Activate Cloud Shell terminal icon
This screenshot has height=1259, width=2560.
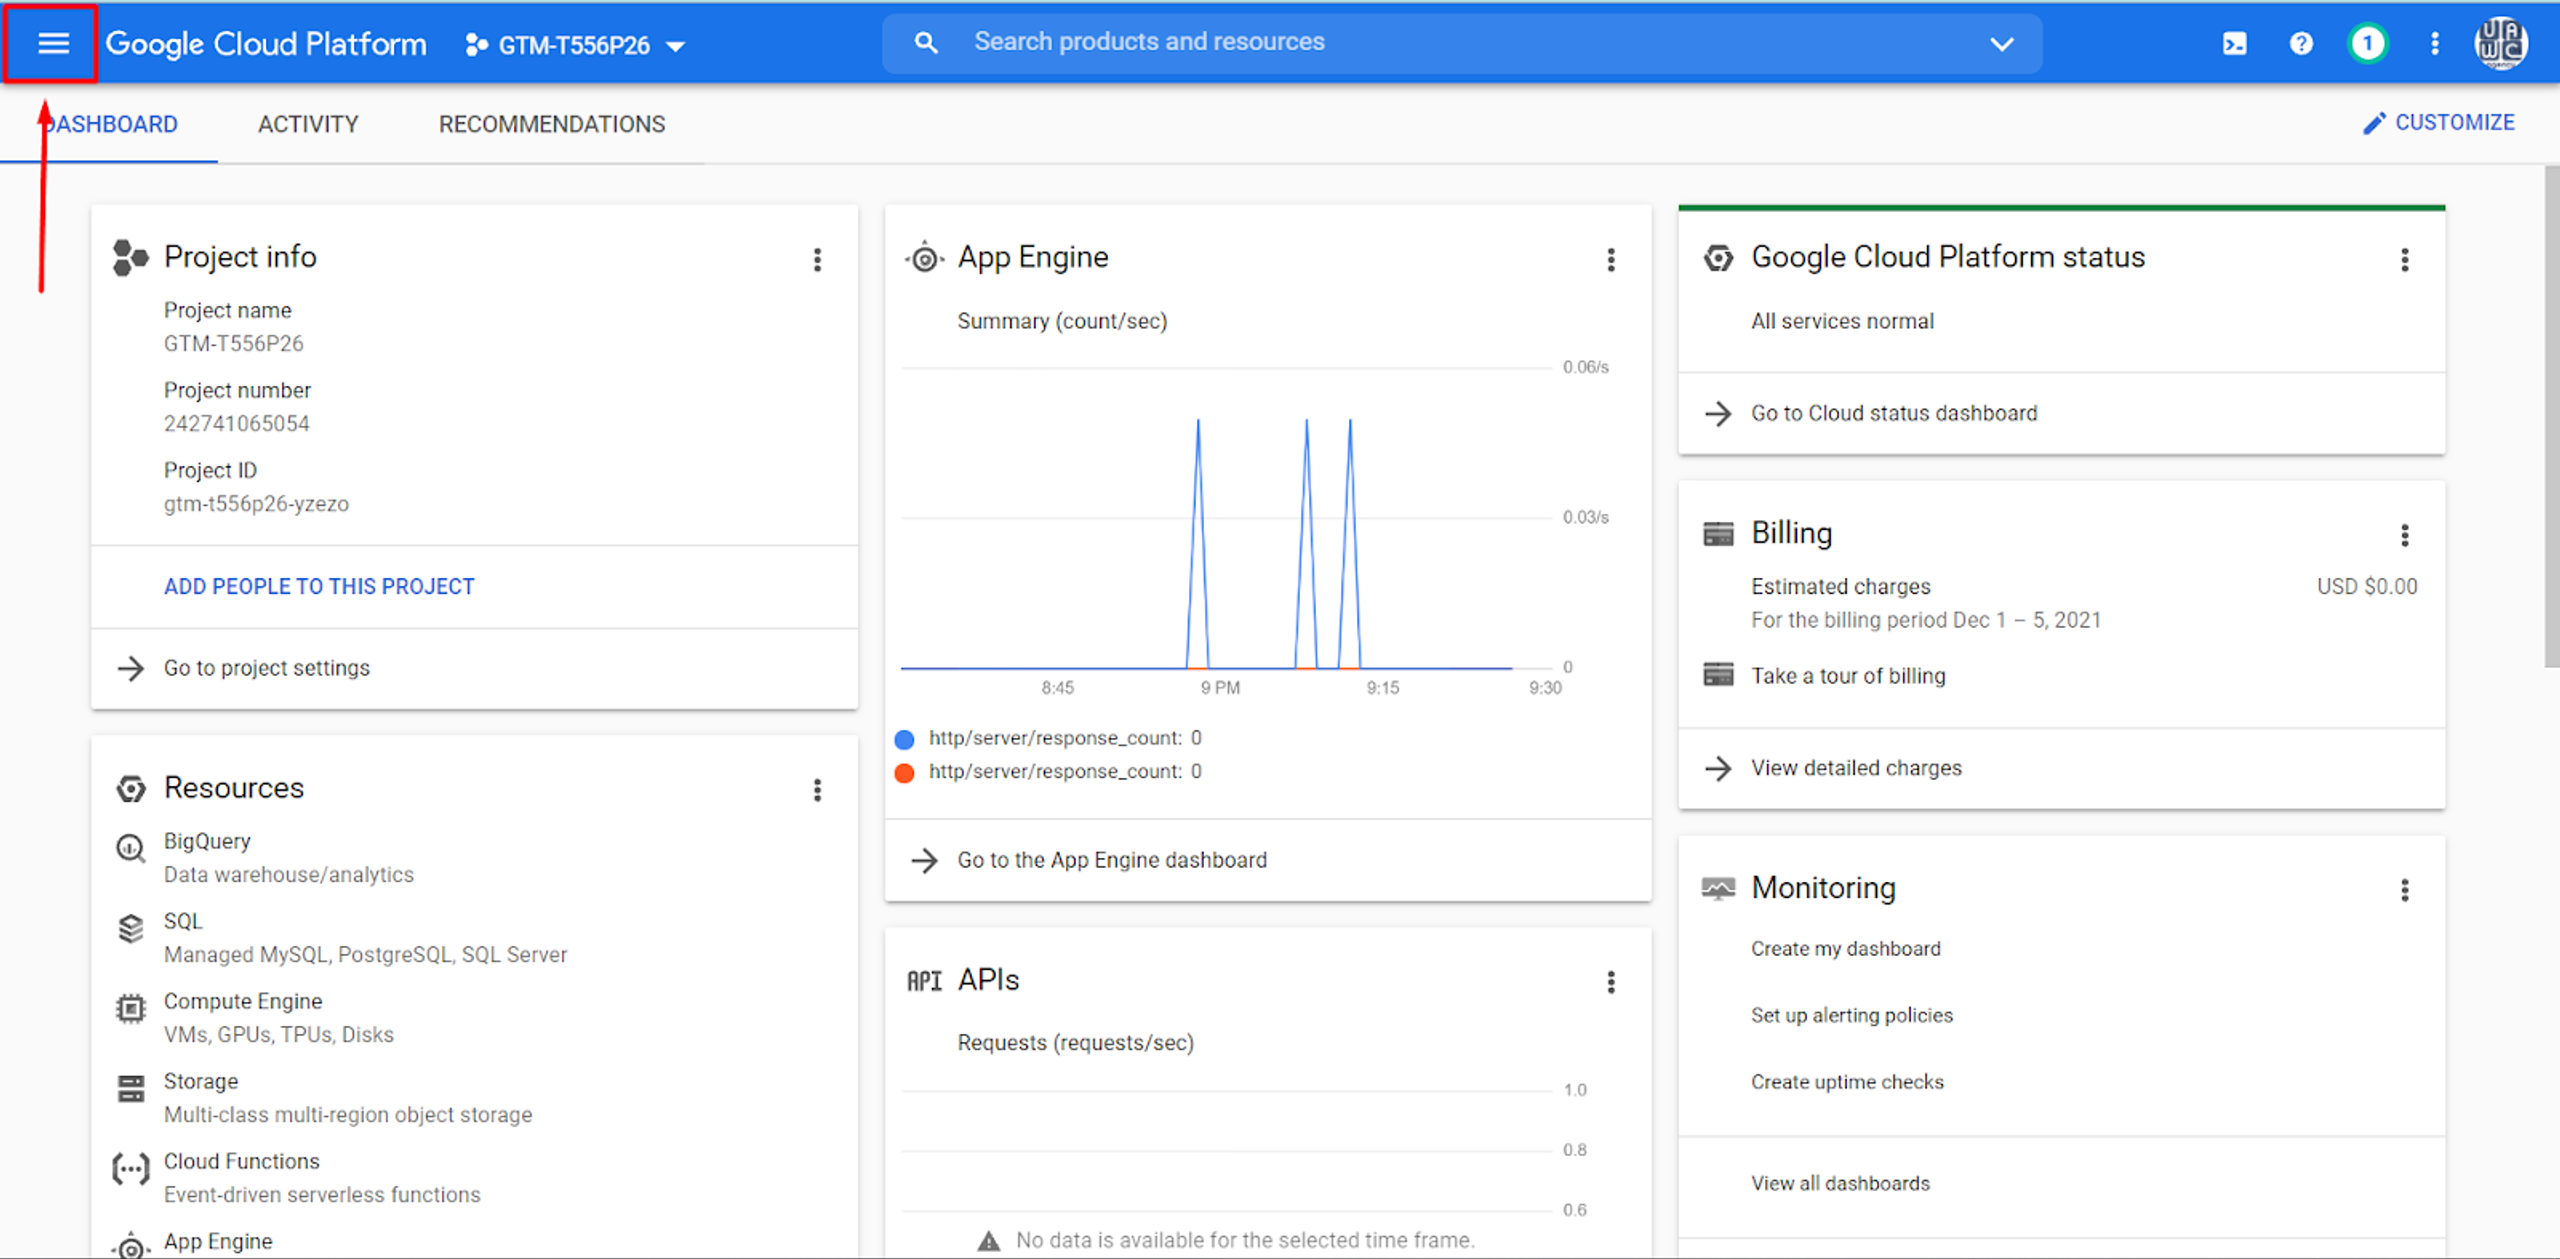pyautogui.click(x=2234, y=44)
